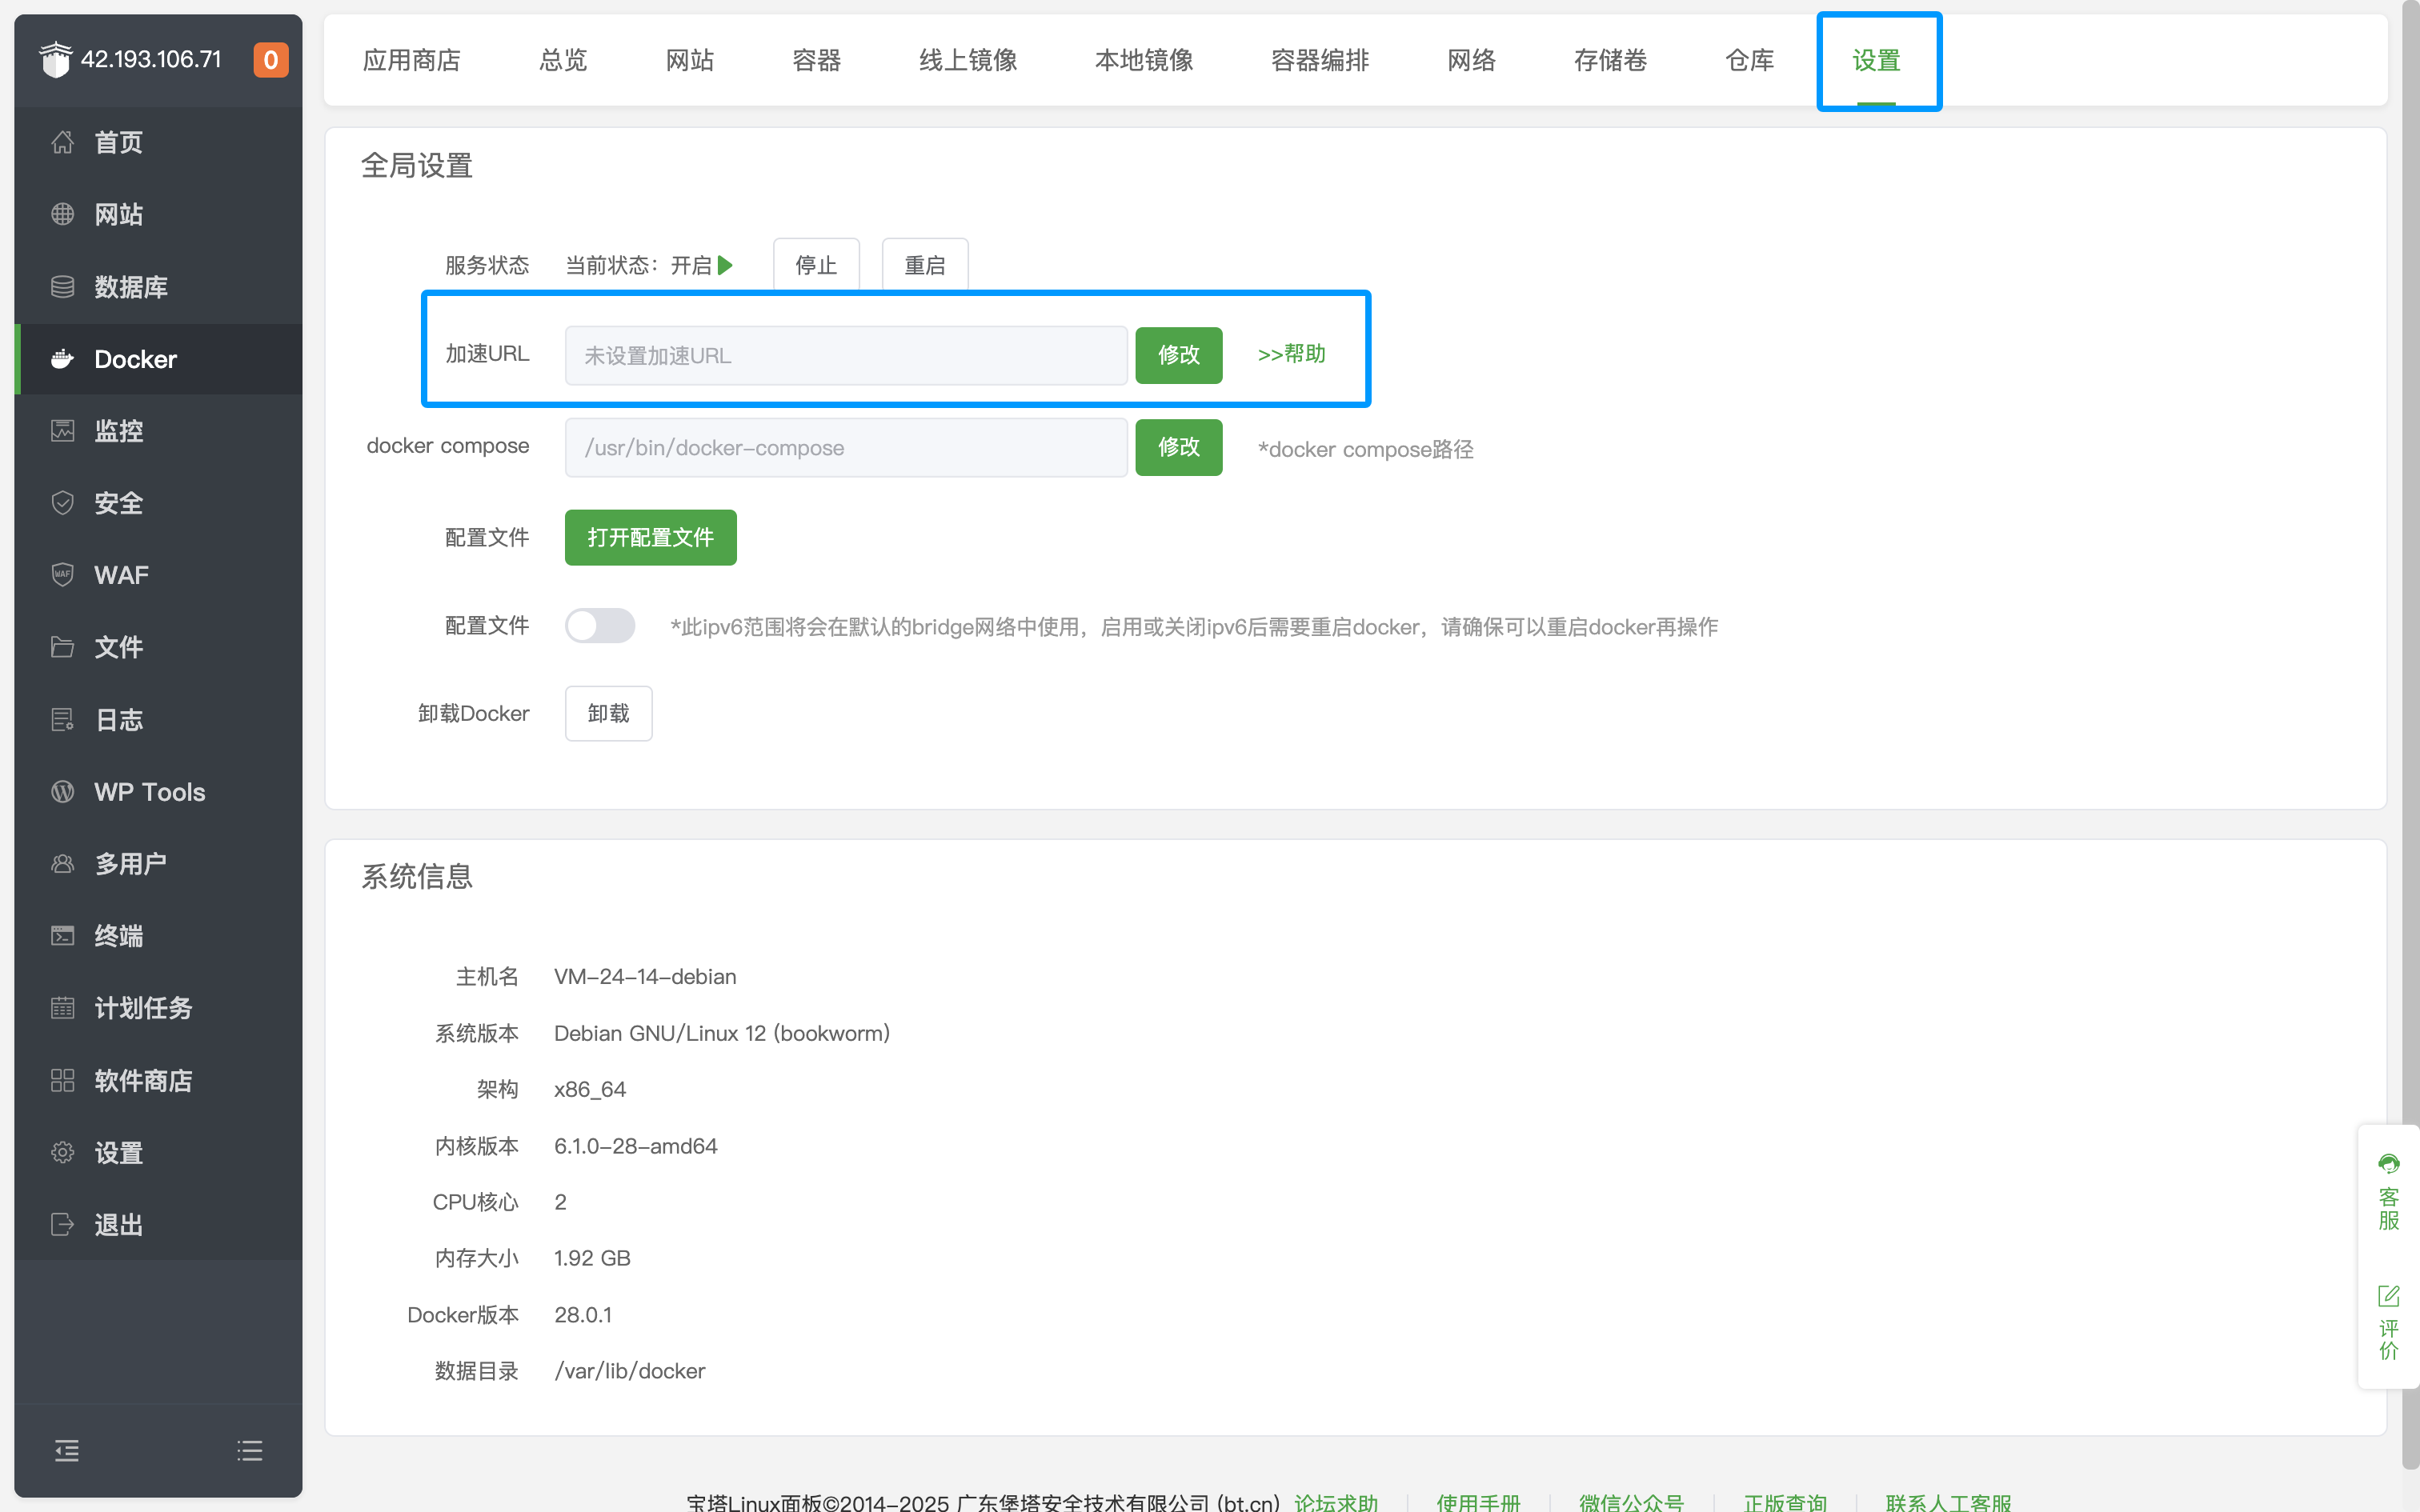Click the 加速URL input field
The image size is (2420, 1512).
tap(845, 355)
